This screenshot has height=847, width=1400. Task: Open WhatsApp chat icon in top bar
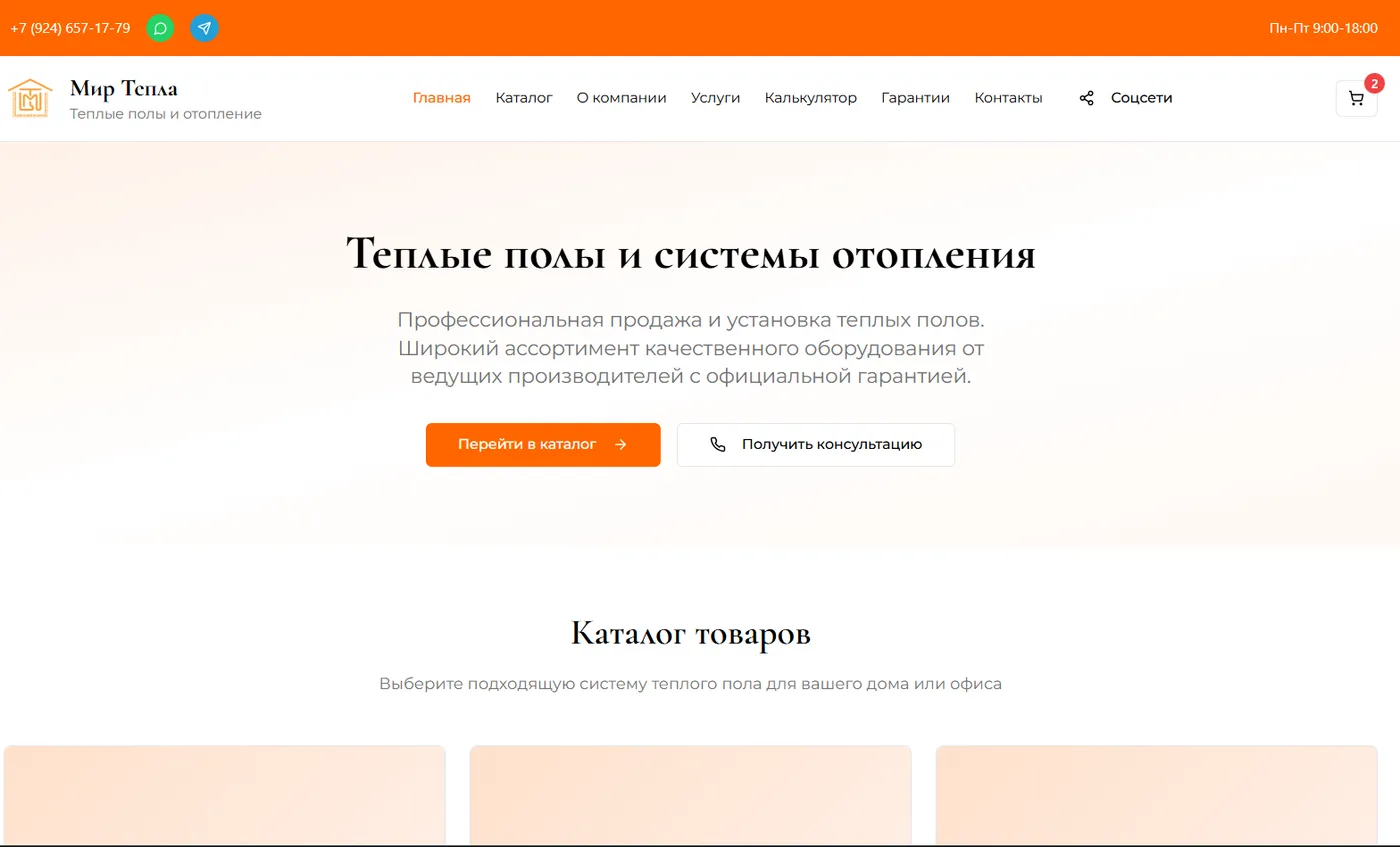point(160,28)
